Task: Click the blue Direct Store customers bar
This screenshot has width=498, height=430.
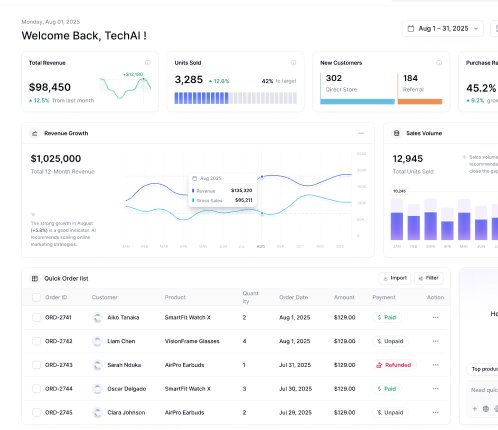Action: point(357,102)
